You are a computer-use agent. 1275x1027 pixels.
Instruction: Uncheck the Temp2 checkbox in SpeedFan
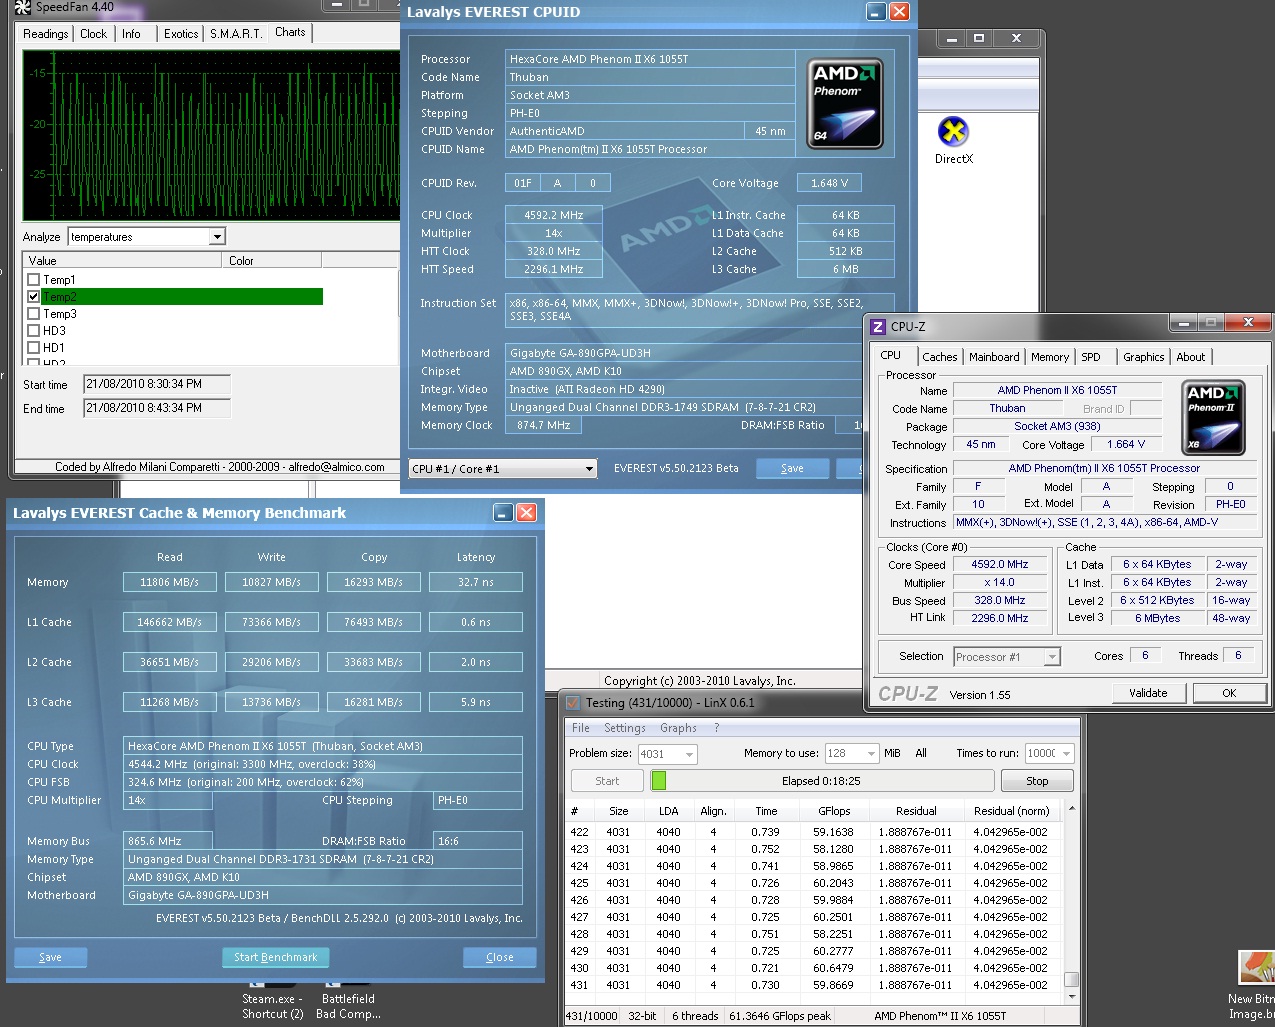(34, 297)
